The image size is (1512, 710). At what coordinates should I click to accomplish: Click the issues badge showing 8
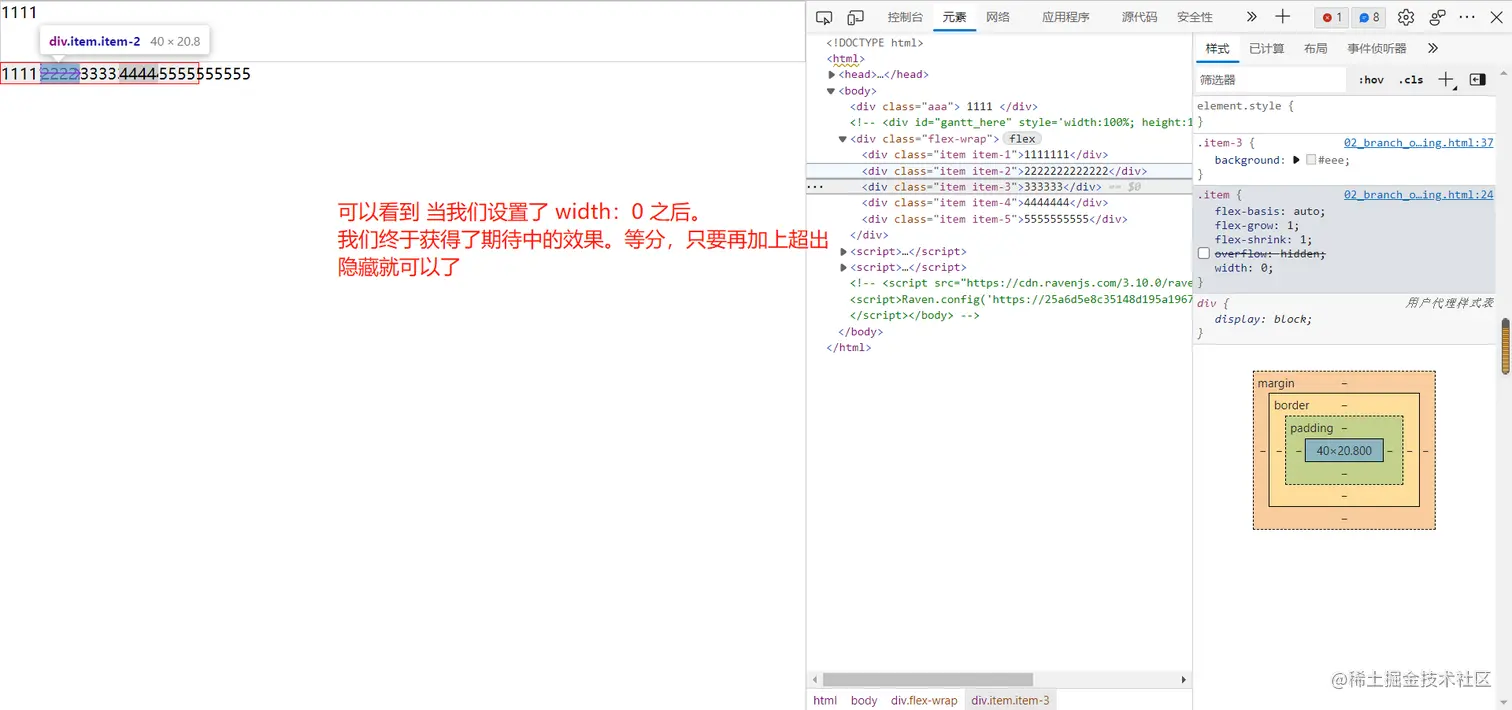click(1368, 17)
